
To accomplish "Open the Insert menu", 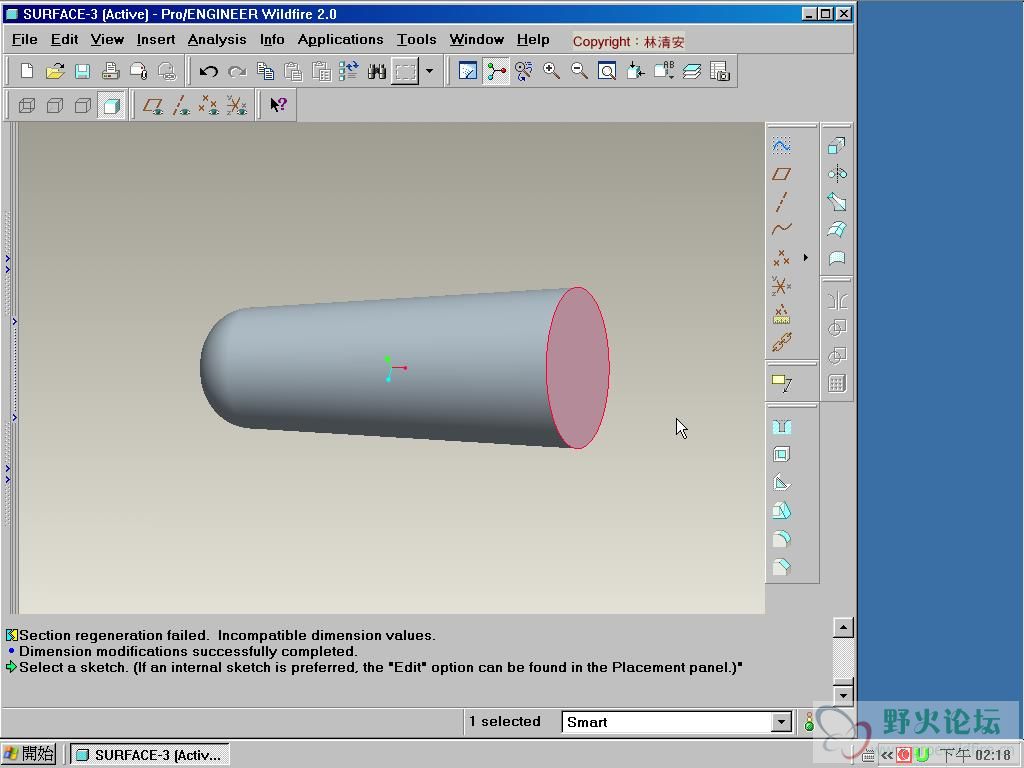I will click(x=155, y=40).
